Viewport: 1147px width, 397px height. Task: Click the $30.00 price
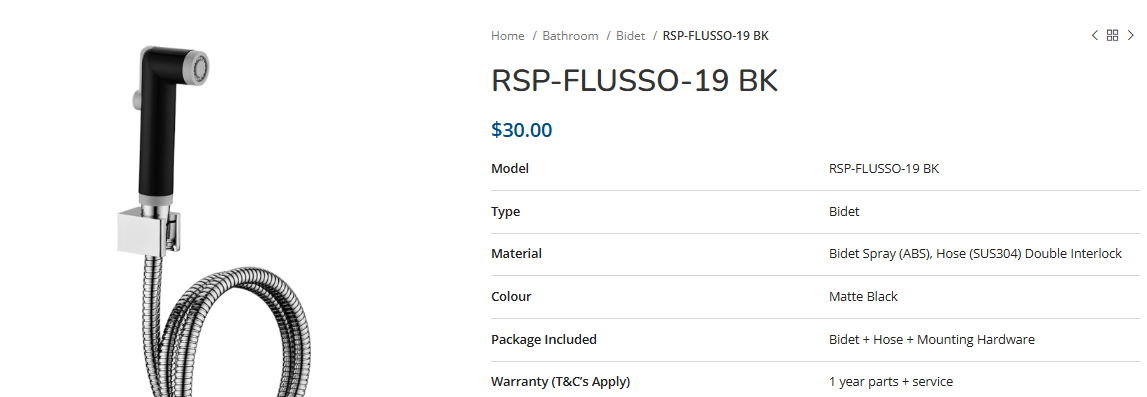pyautogui.click(x=522, y=130)
